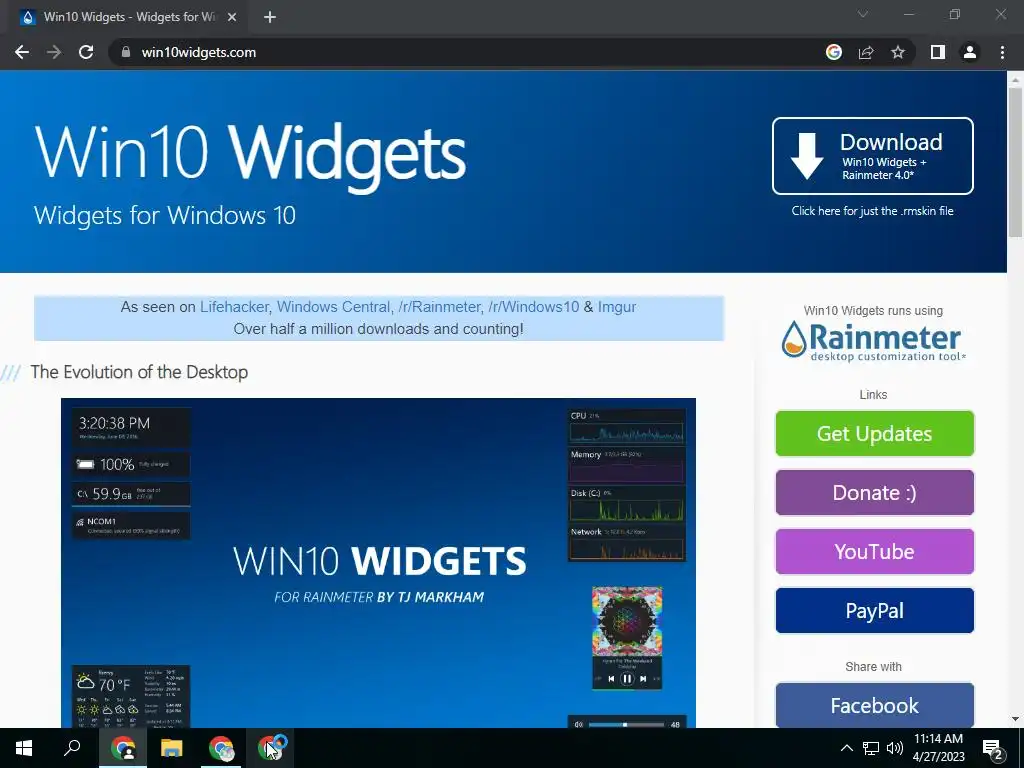1024x768 pixels.
Task: Open the /r/Windows10 link
Action: pyautogui.click(x=534, y=307)
